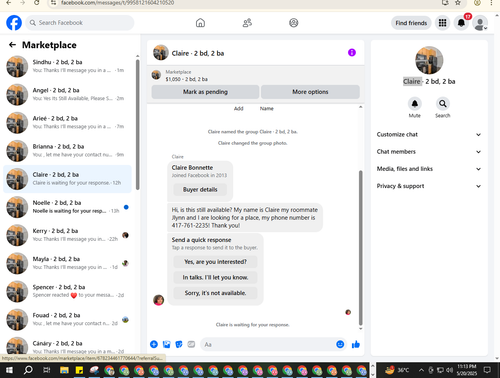500x378 pixels.
Task: Choose a sticker in the composer
Action: point(179,344)
